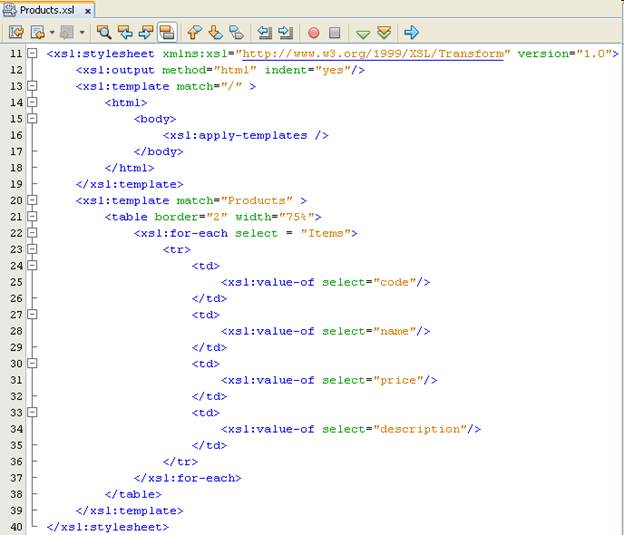The image size is (624, 535).
Task: Shift the line right
Action: [x=286, y=32]
